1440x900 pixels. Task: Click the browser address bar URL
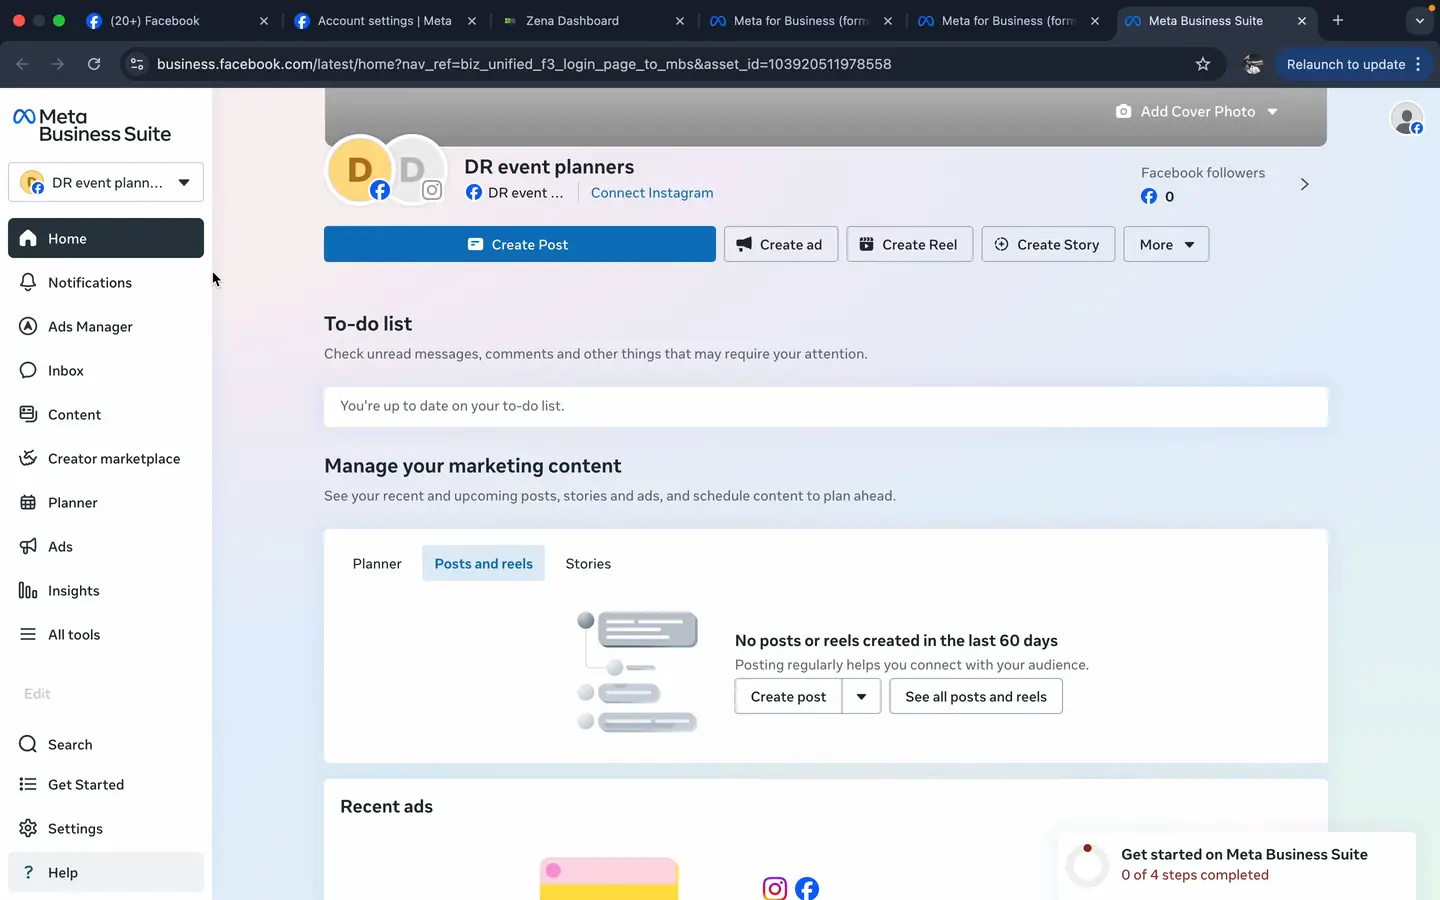click(524, 64)
